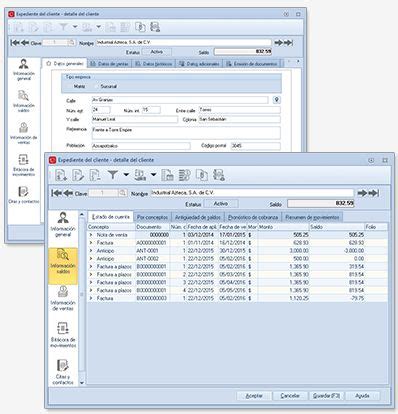Click the list report icon in front toolbar
The image size is (398, 414).
pyautogui.click(x=184, y=175)
